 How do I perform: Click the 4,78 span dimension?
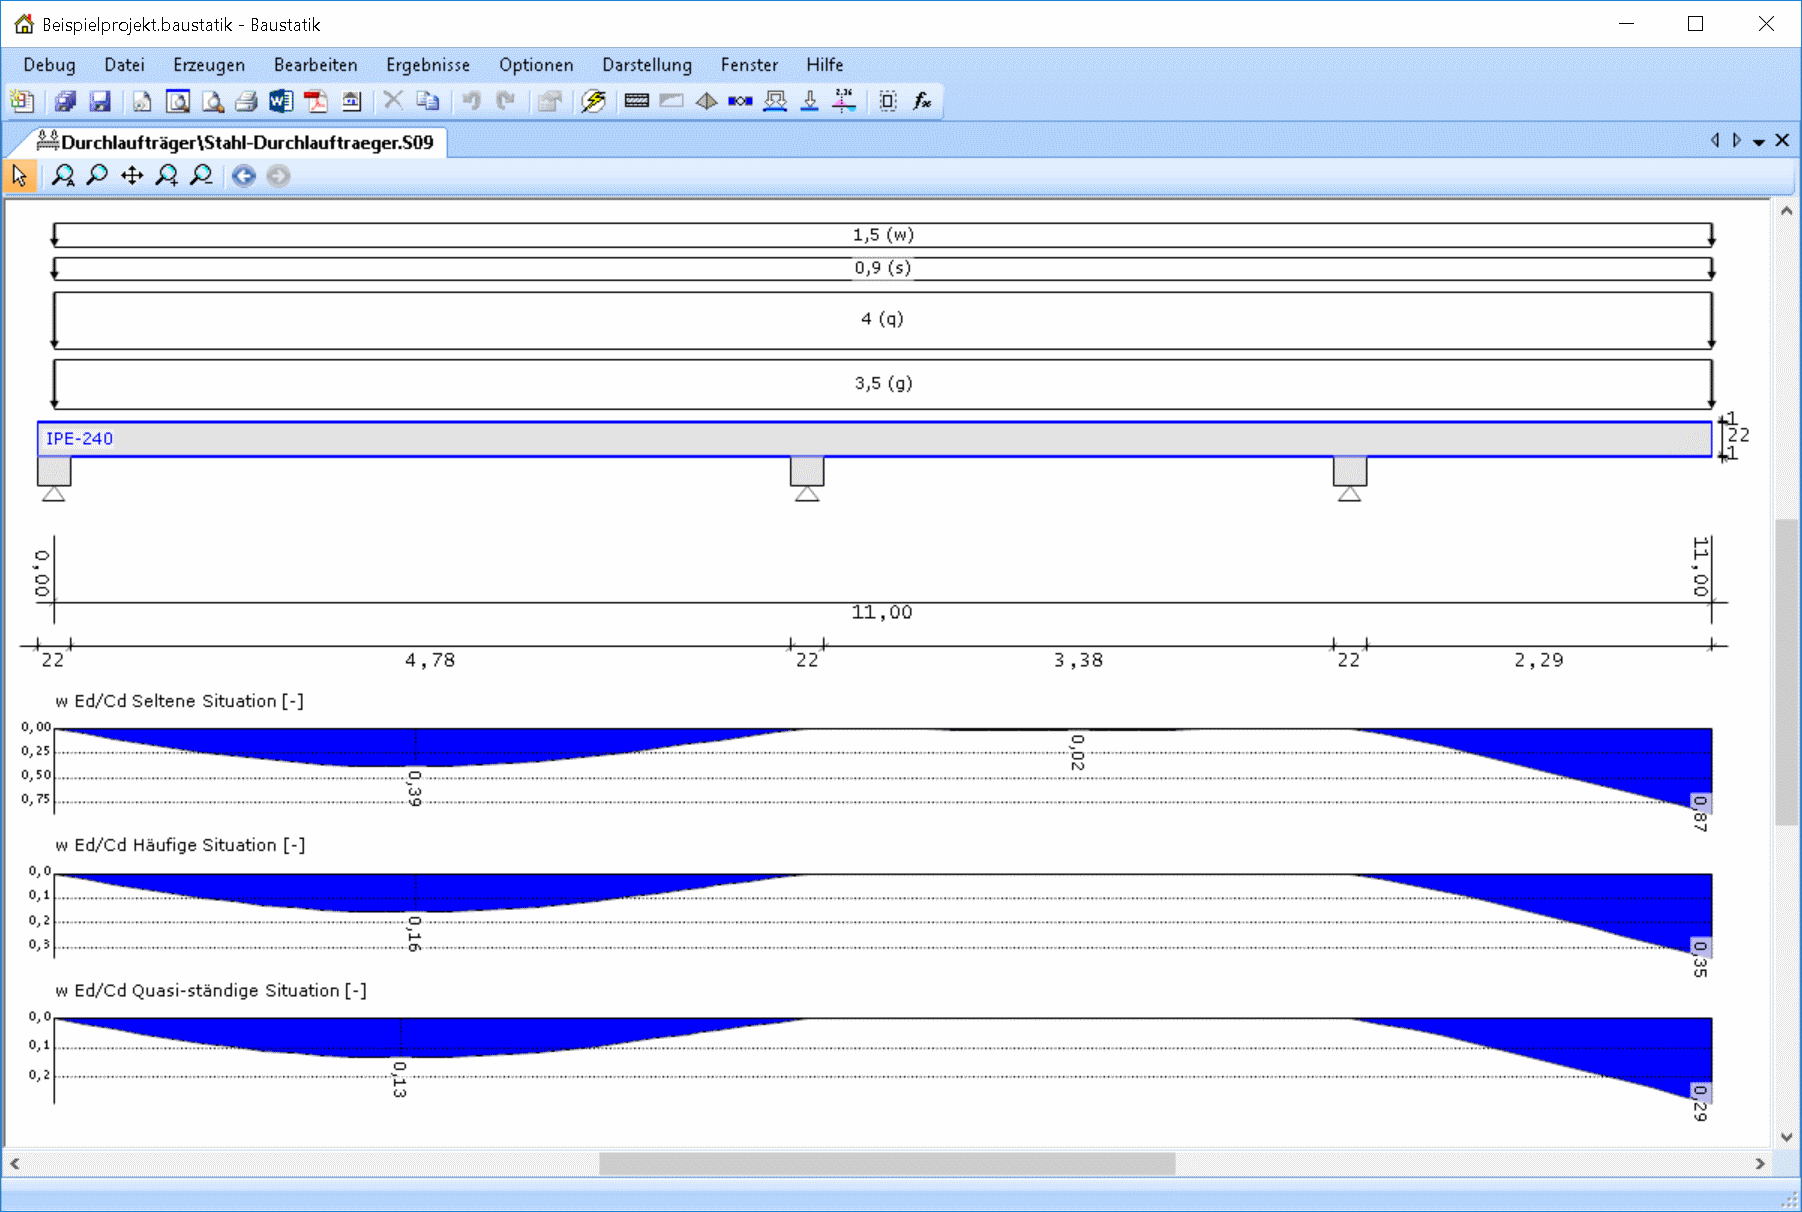pos(430,660)
